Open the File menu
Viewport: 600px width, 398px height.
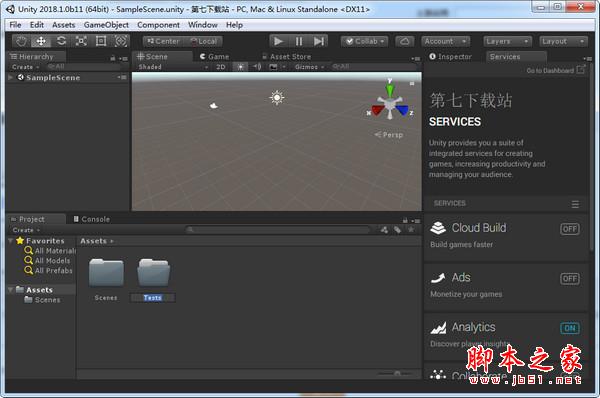[15, 25]
